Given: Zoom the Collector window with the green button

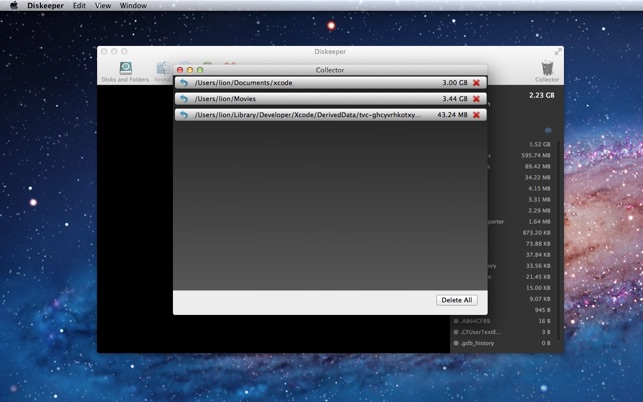Looking at the screenshot, I should [200, 70].
